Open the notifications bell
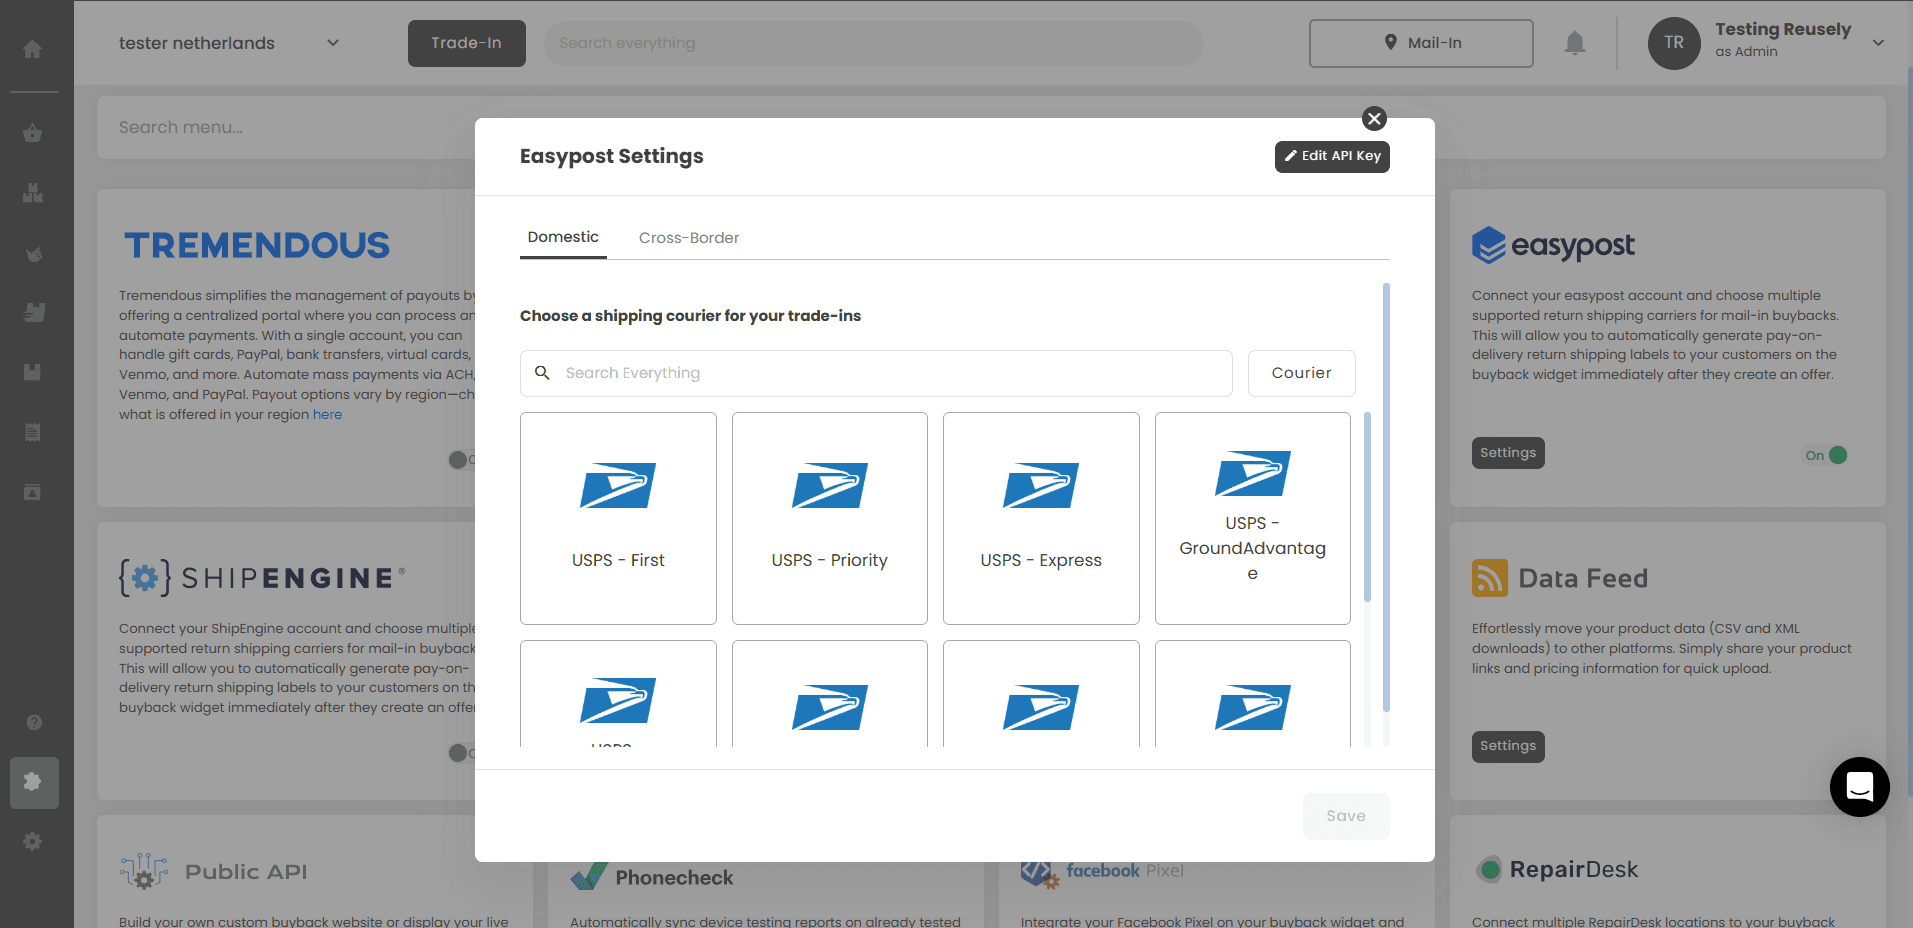This screenshot has width=1913, height=928. point(1575,43)
